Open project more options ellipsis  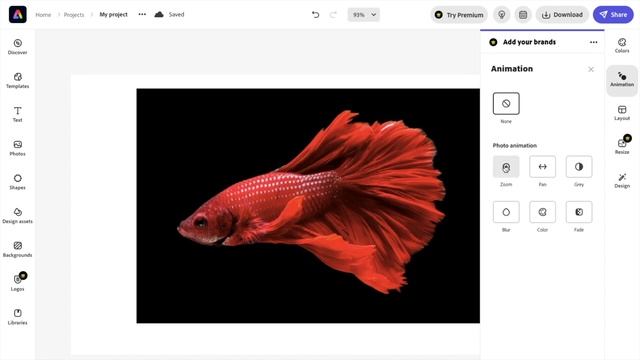(142, 14)
